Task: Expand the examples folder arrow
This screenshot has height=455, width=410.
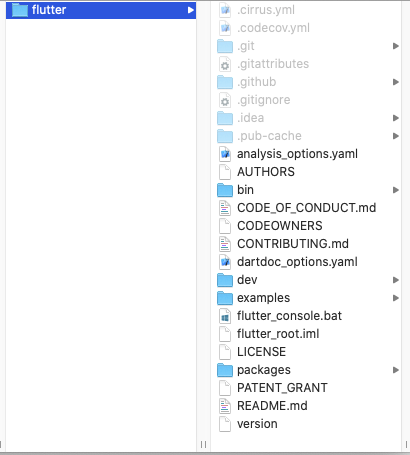Action: point(396,298)
